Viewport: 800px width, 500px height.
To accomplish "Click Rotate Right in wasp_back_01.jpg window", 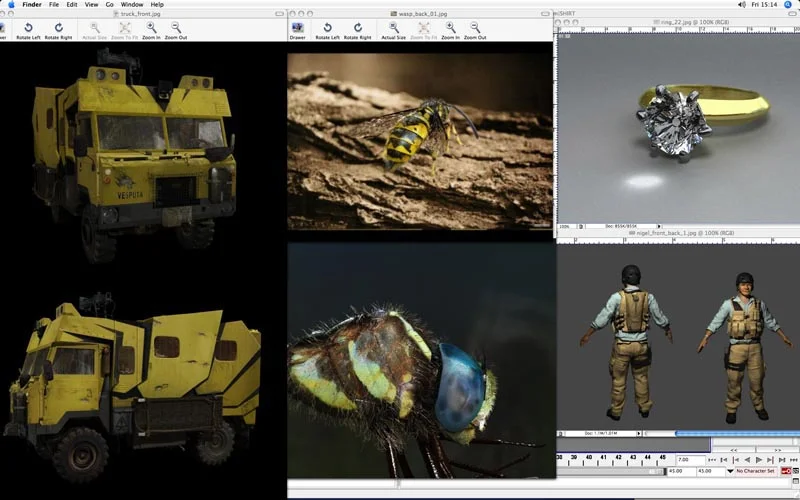I will (358, 31).
